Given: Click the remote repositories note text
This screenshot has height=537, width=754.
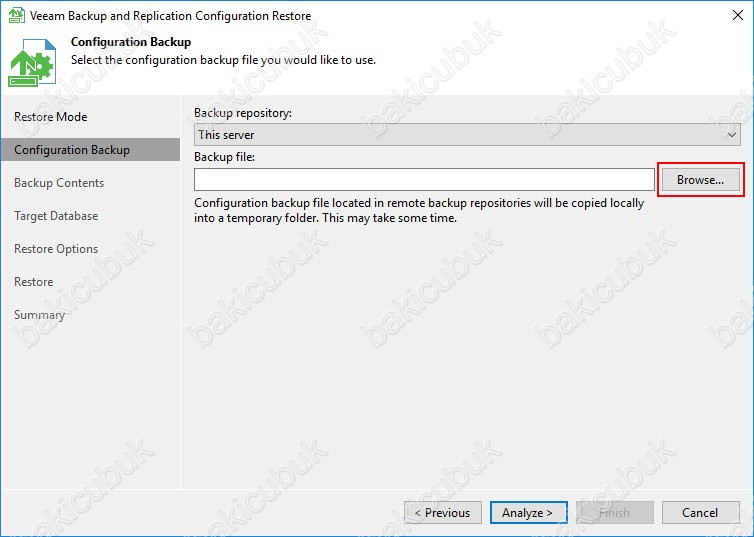Looking at the screenshot, I should pos(419,211).
